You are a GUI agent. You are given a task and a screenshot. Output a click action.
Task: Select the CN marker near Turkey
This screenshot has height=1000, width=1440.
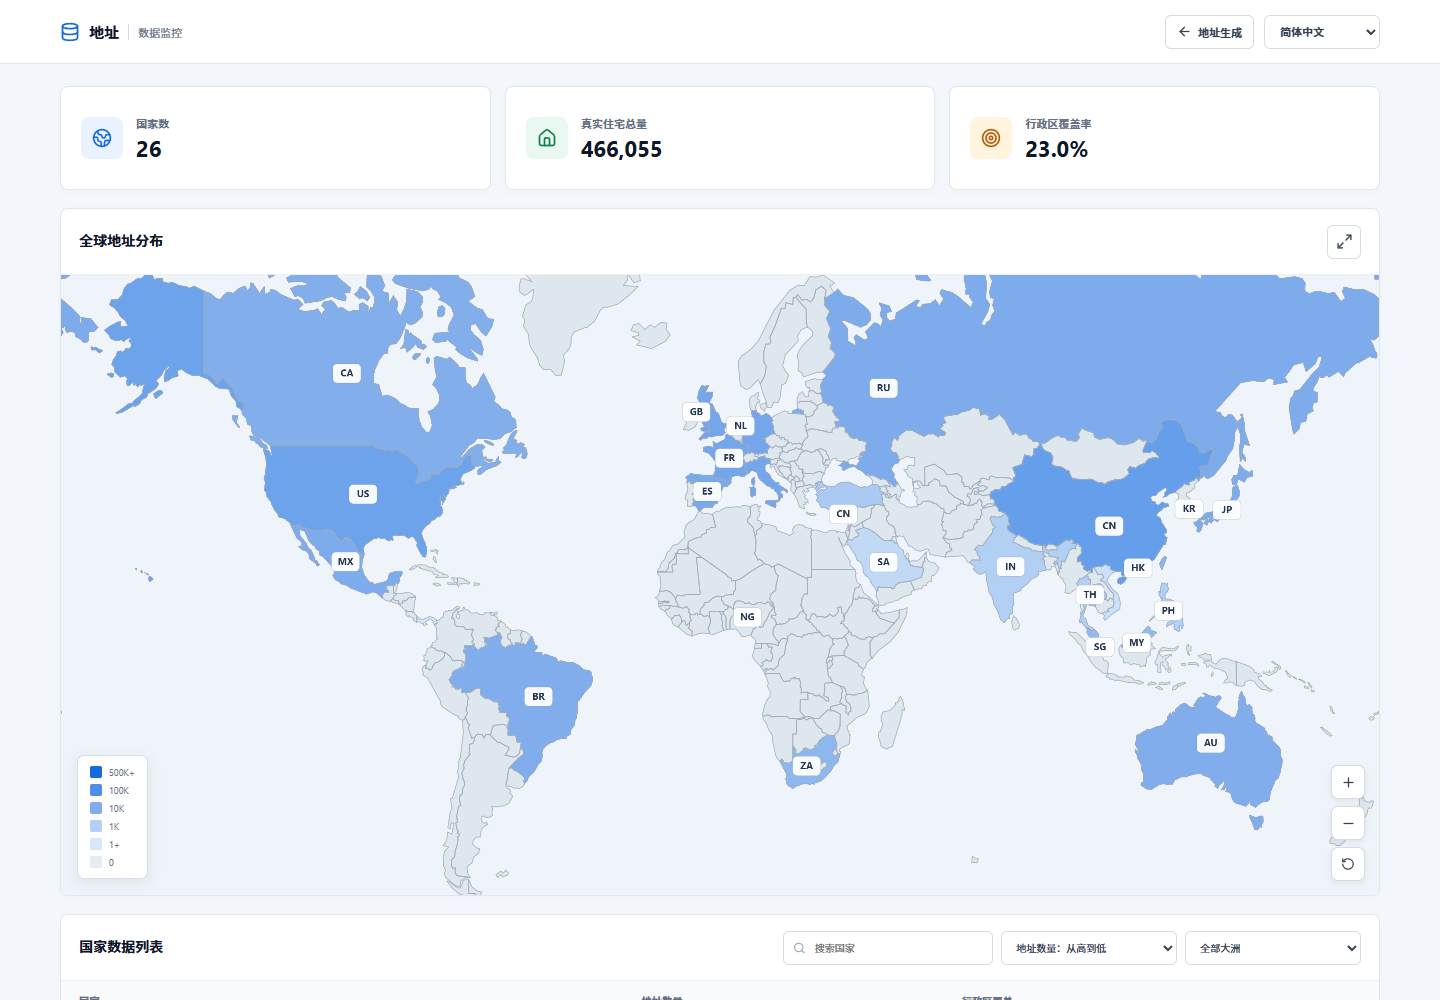click(843, 513)
